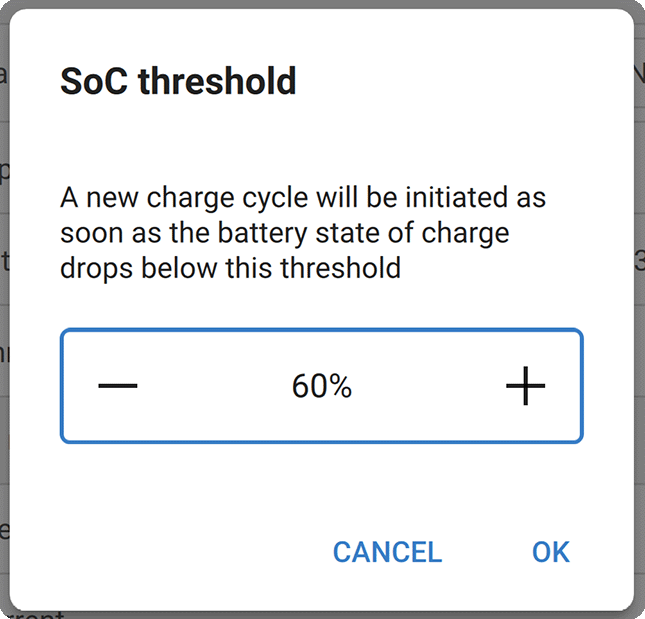
Task: Tap the increment plus sign
Action: coord(525,386)
